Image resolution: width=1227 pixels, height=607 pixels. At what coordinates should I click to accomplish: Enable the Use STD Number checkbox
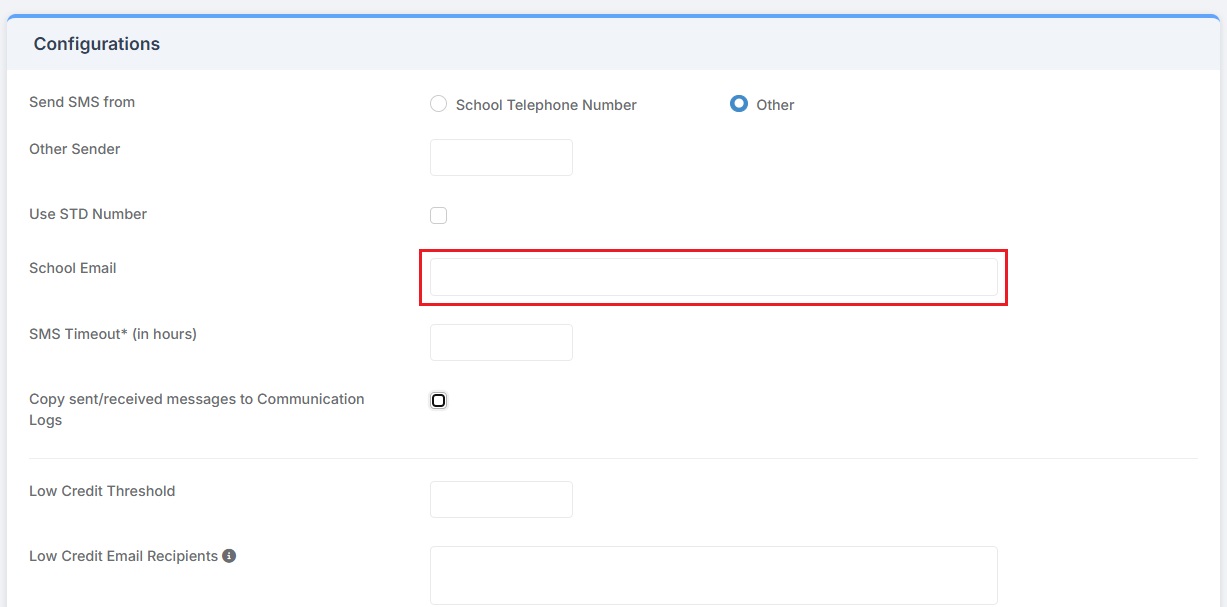438,215
